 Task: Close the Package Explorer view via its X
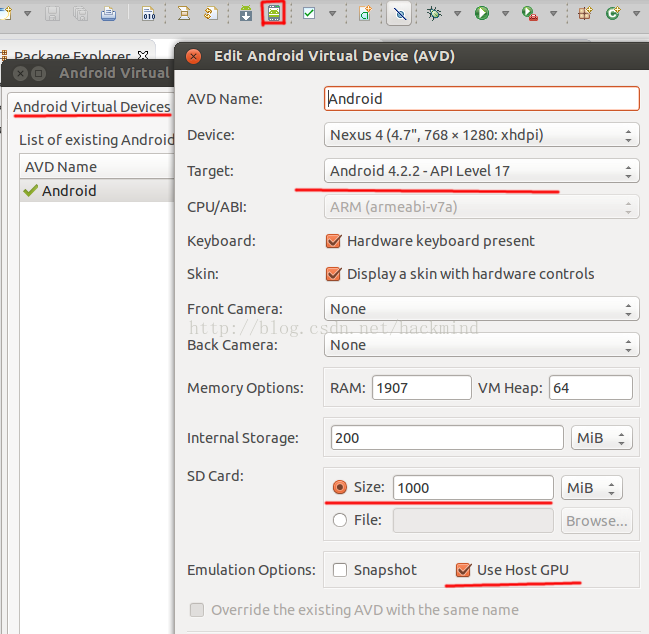(x=143, y=55)
